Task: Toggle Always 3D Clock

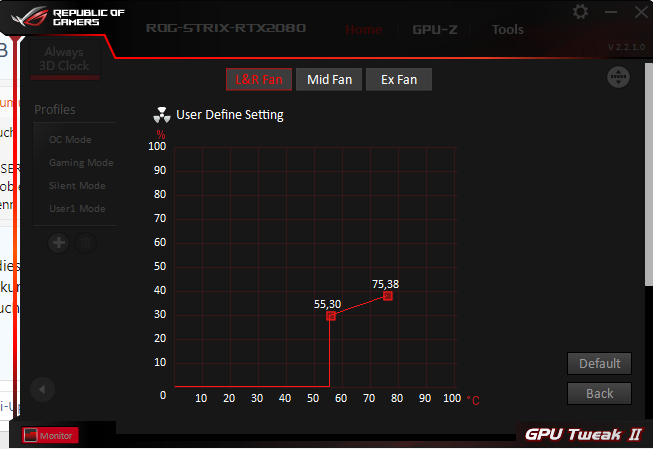Action: tap(64, 59)
